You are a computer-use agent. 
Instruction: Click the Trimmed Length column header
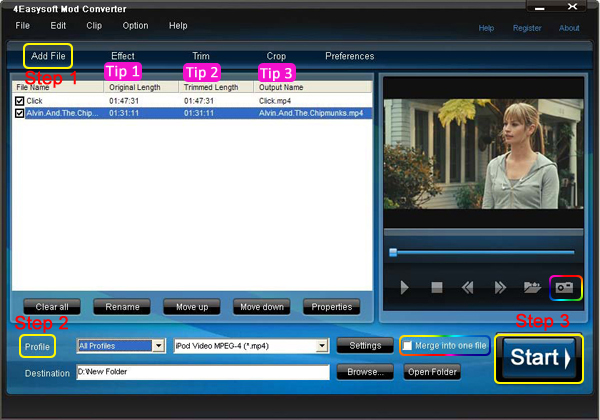point(216,87)
